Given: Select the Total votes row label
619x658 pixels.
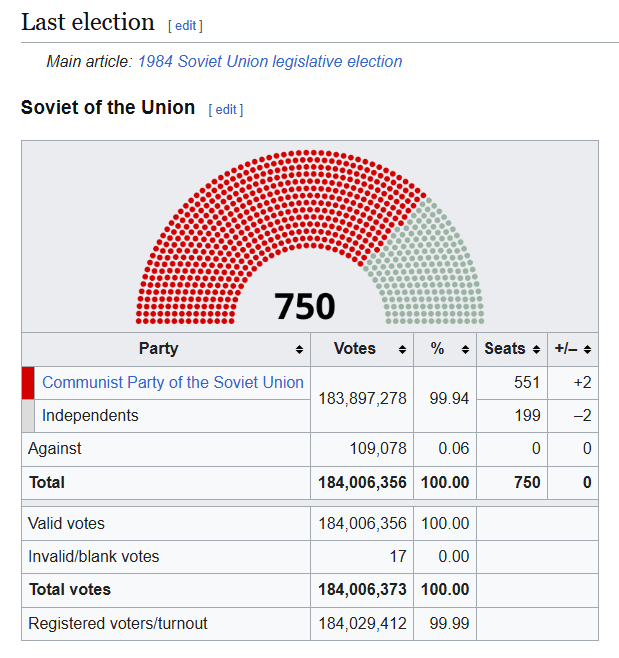Looking at the screenshot, I should click(x=70, y=590).
